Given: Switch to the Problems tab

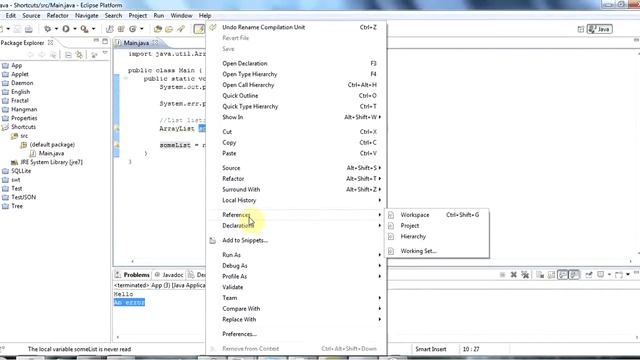Looking at the screenshot, I should tap(133, 275).
